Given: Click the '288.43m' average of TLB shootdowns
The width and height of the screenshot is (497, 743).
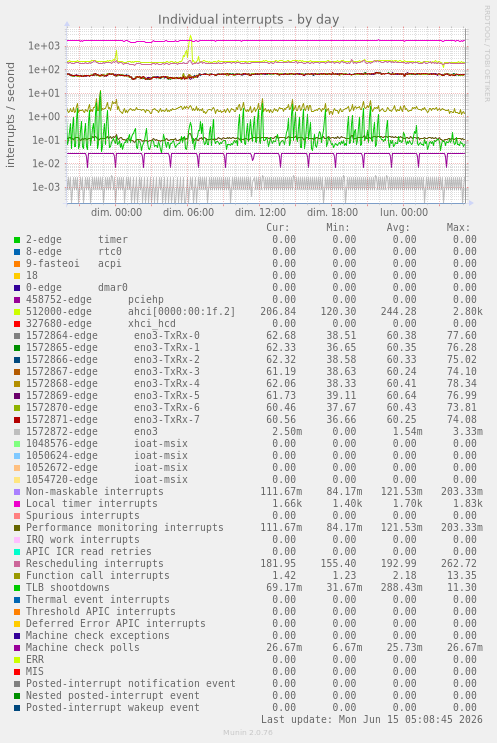Looking at the screenshot, I should coord(401,588).
